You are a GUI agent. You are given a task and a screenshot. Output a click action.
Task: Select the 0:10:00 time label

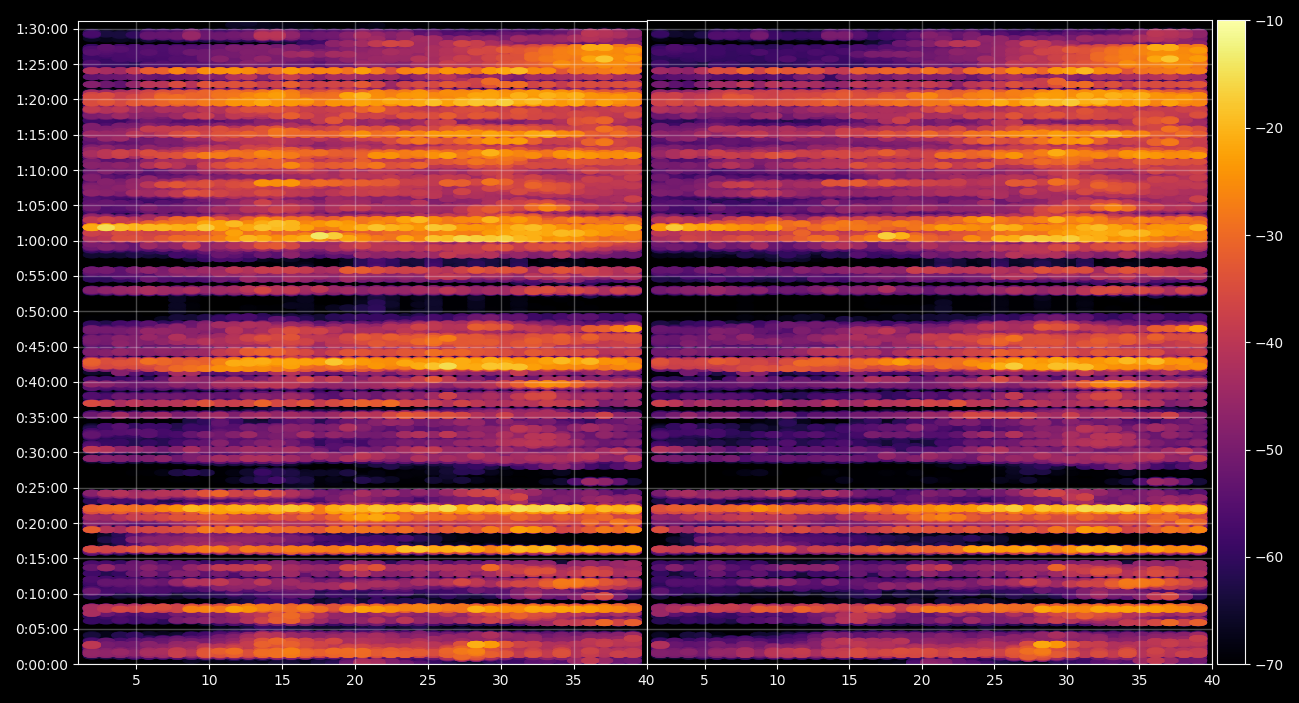click(x=42, y=594)
